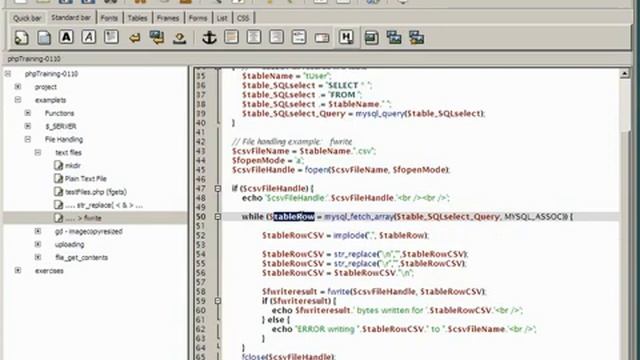Select the 'project' tree label
640x360 pixels.
45,87
